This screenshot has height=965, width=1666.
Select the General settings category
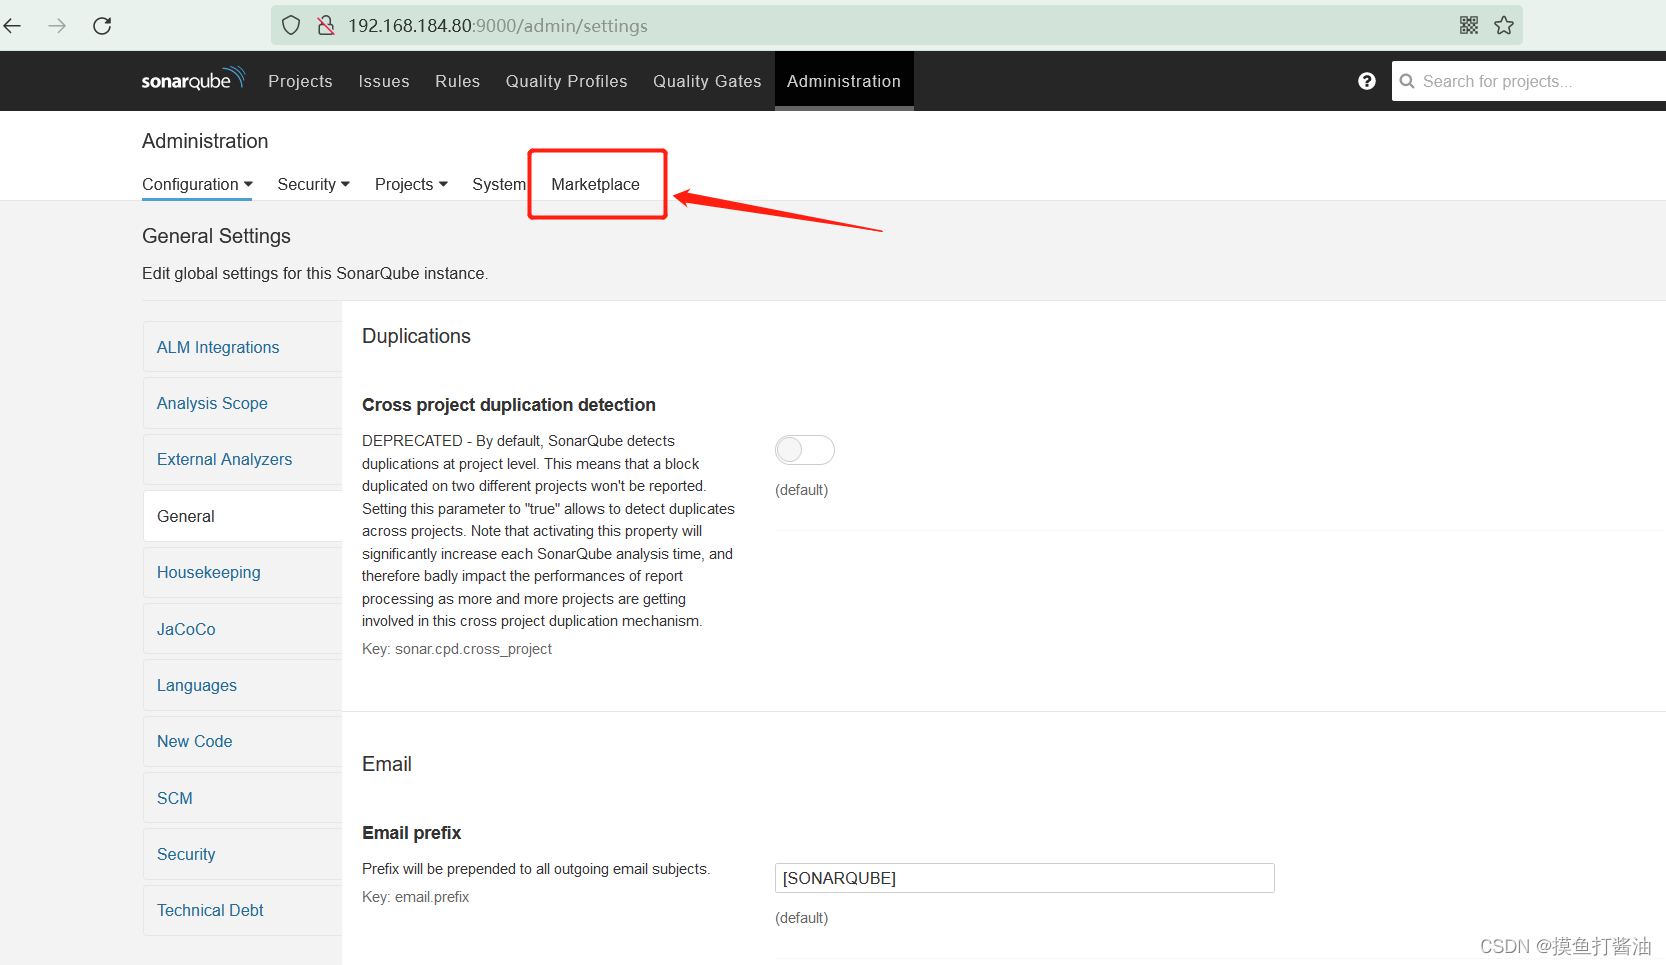[242, 516]
